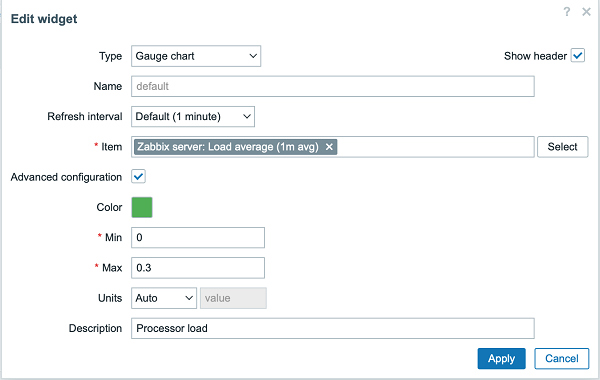Disable the Advanced configuration checkbox

tap(138, 177)
